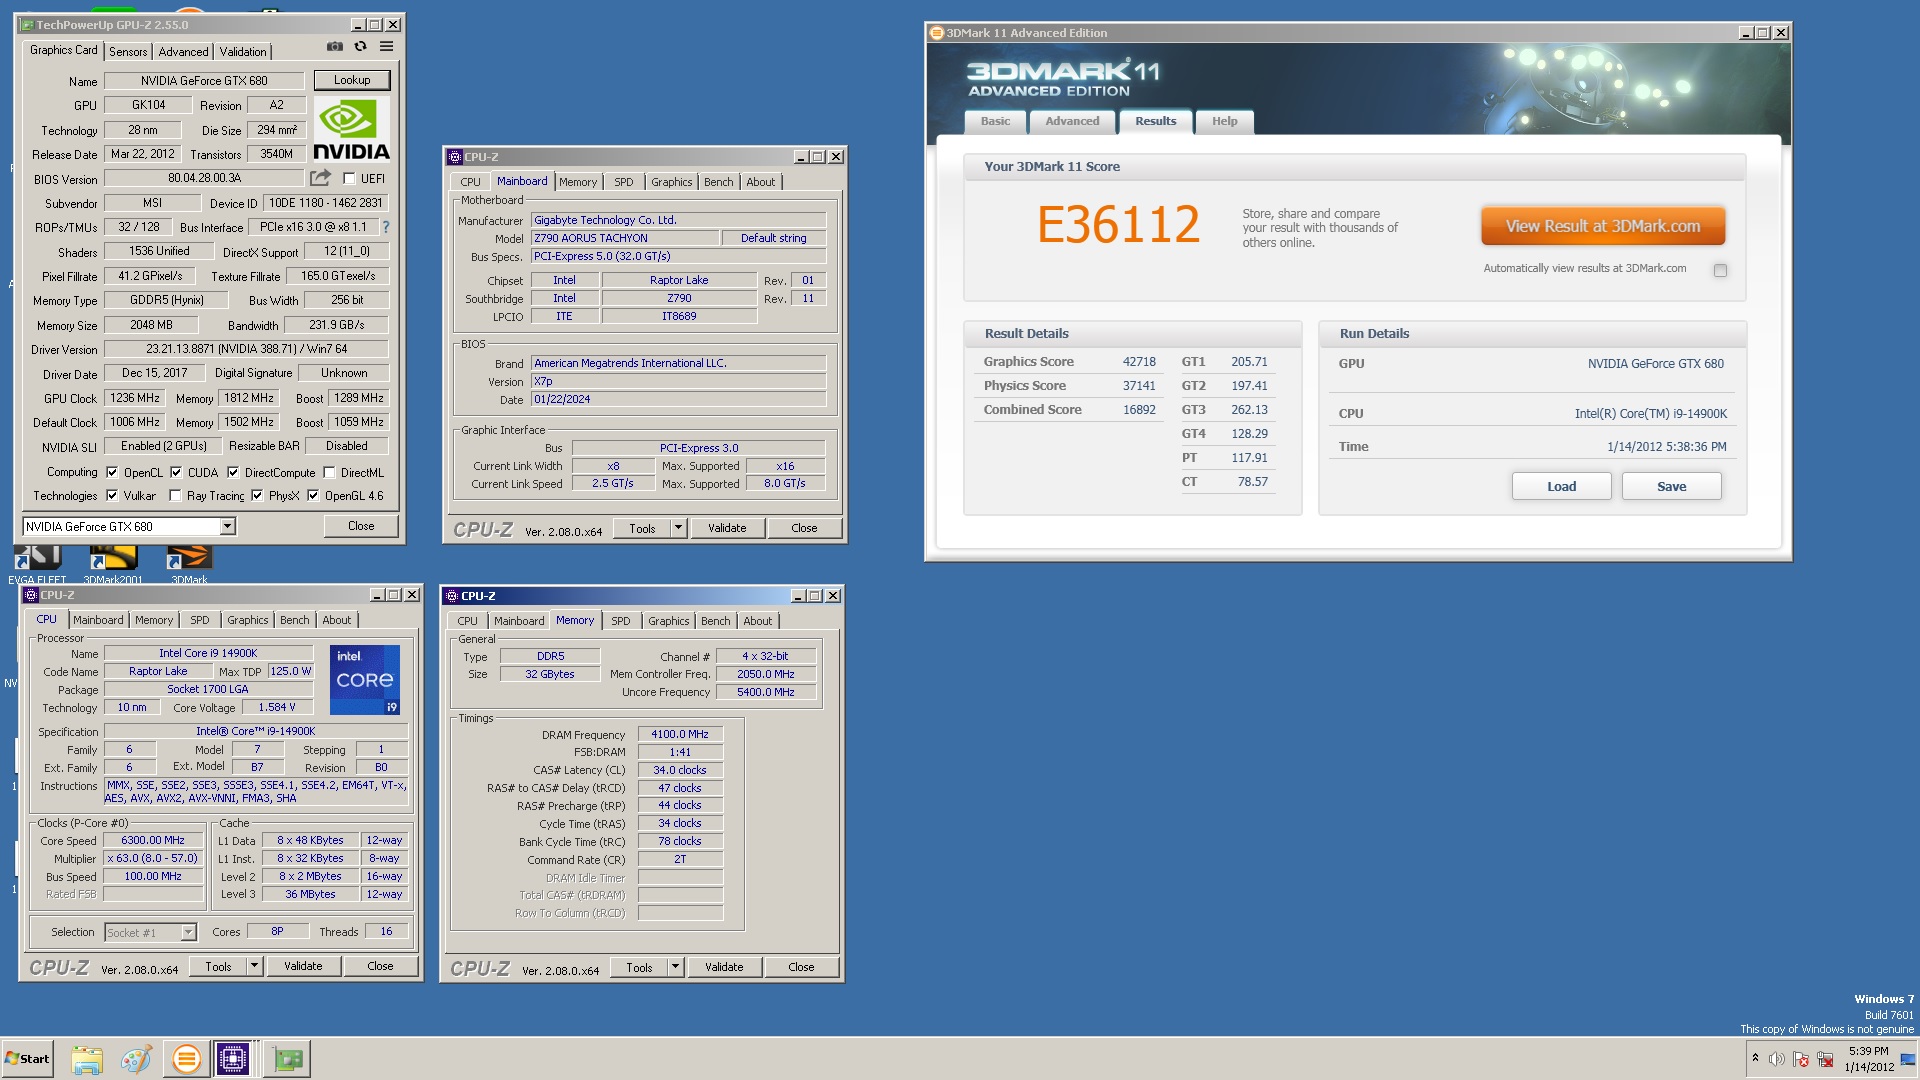Open the 3DMark2001 desktop shortcut
Viewport: 1920px width, 1080px height.
pos(113,565)
